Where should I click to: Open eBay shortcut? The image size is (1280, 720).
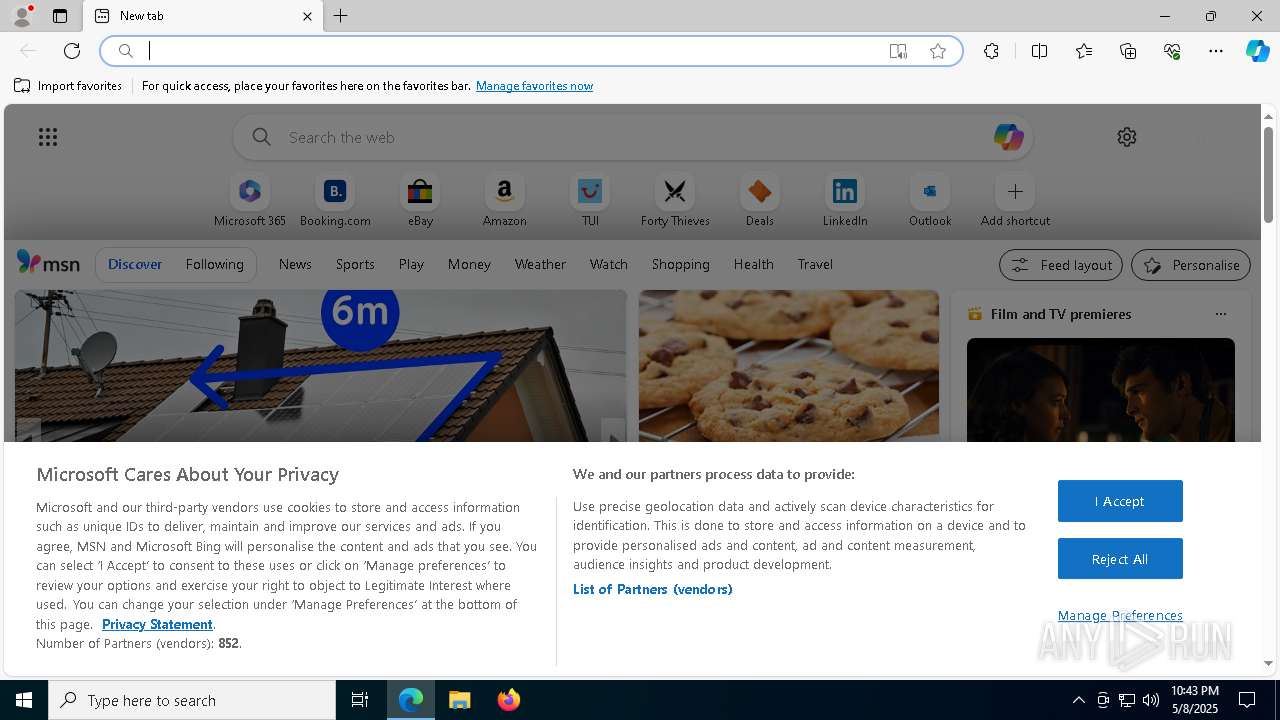pyautogui.click(x=420, y=201)
